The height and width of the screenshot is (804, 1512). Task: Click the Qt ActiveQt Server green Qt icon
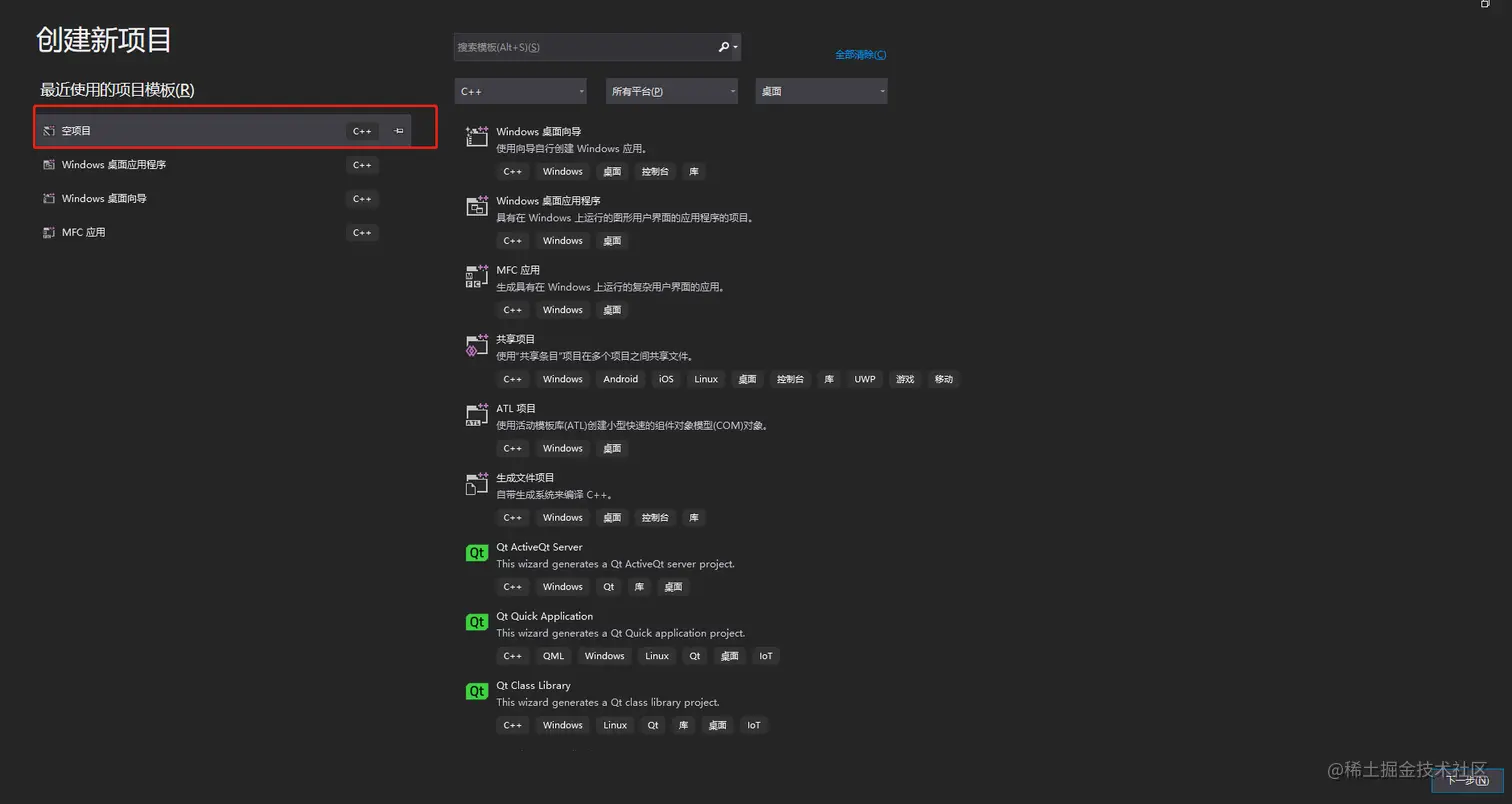pos(477,553)
